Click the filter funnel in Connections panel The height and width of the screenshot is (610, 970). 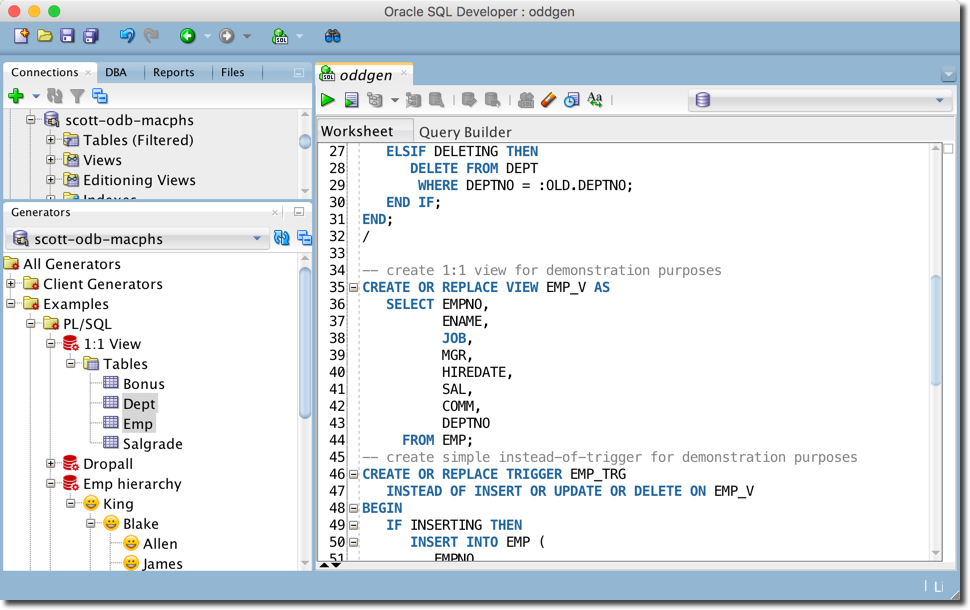[x=77, y=96]
